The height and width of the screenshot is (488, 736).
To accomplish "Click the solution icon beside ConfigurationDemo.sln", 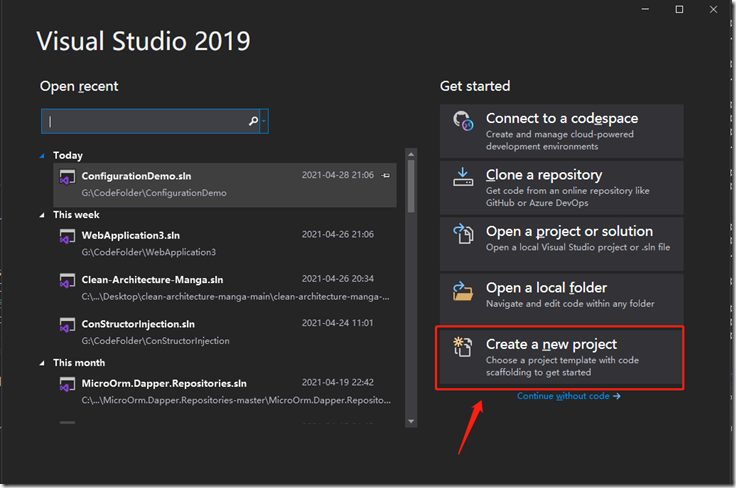I will pos(67,177).
